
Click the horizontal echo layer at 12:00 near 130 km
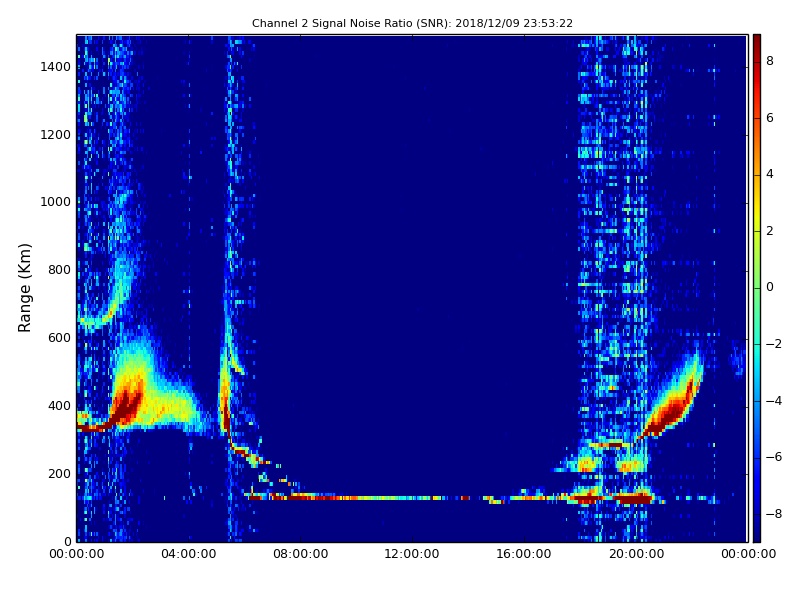pyautogui.click(x=412, y=497)
